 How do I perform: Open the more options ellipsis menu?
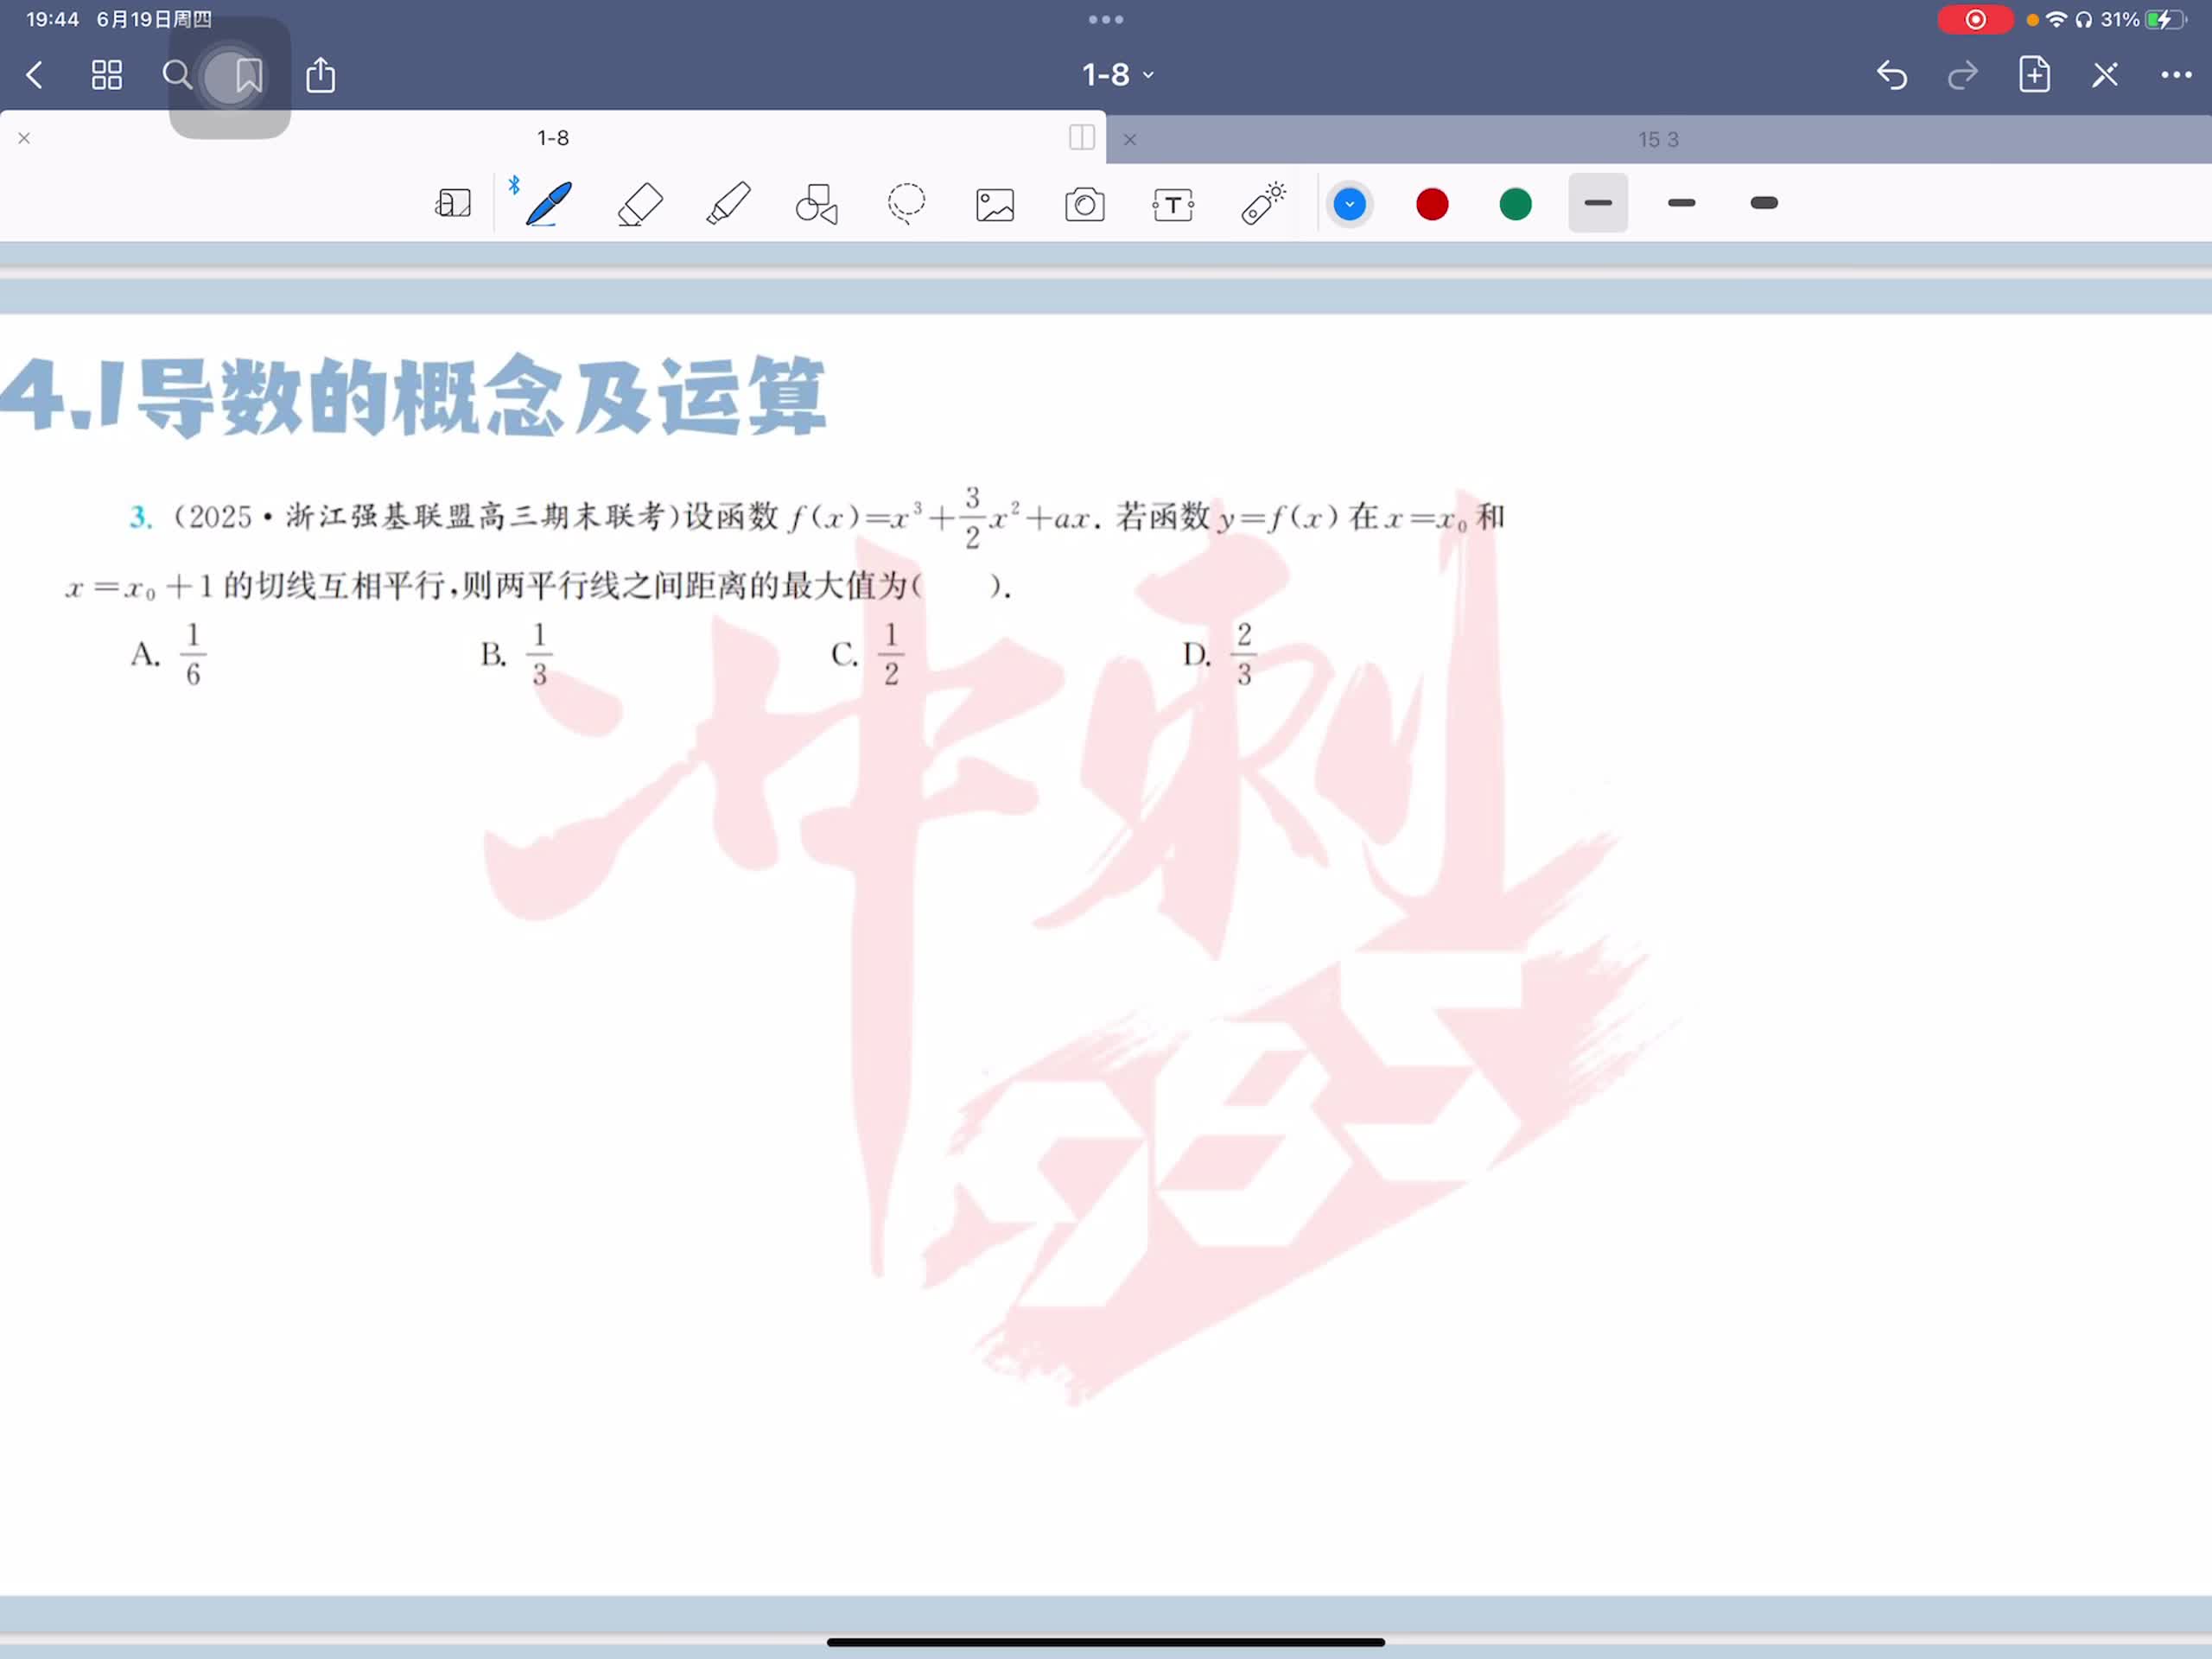click(x=2176, y=75)
